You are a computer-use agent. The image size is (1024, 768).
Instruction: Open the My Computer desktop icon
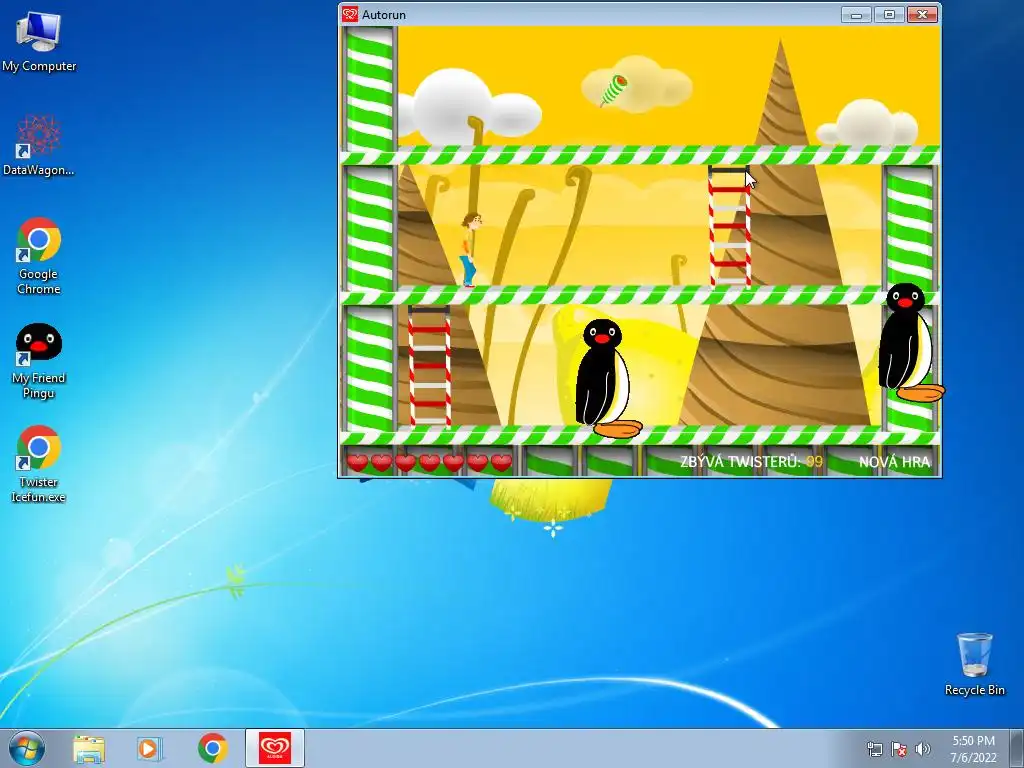tap(39, 41)
